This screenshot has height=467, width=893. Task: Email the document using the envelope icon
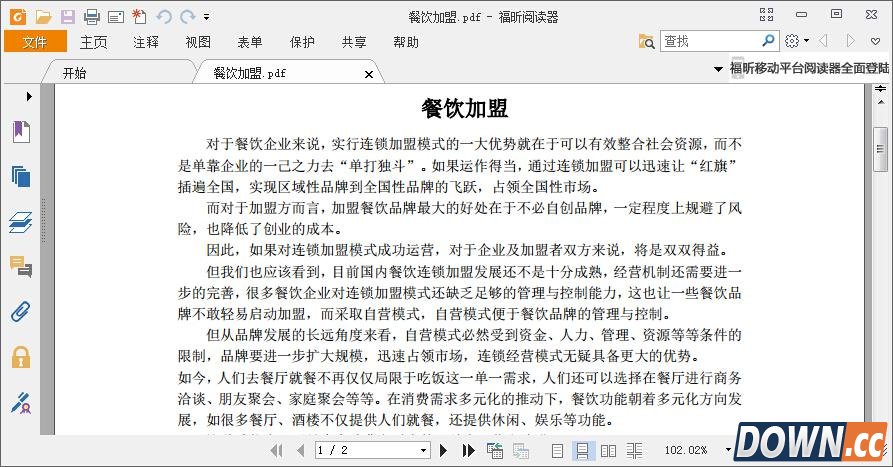pyautogui.click(x=116, y=17)
